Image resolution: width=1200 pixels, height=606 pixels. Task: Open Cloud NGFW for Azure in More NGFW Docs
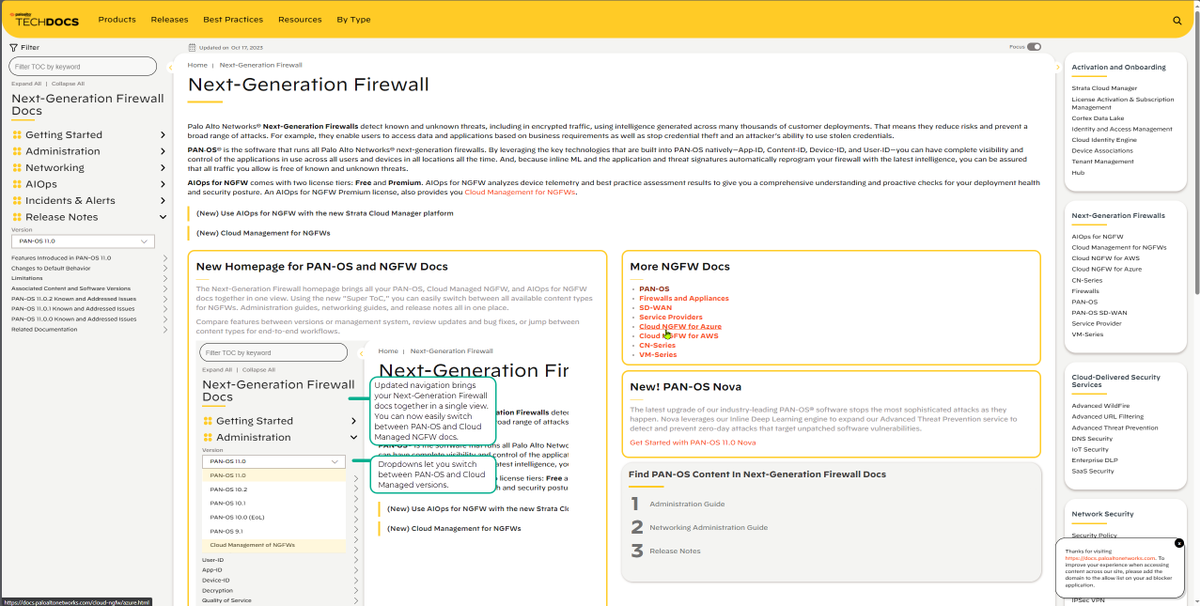click(x=680, y=327)
